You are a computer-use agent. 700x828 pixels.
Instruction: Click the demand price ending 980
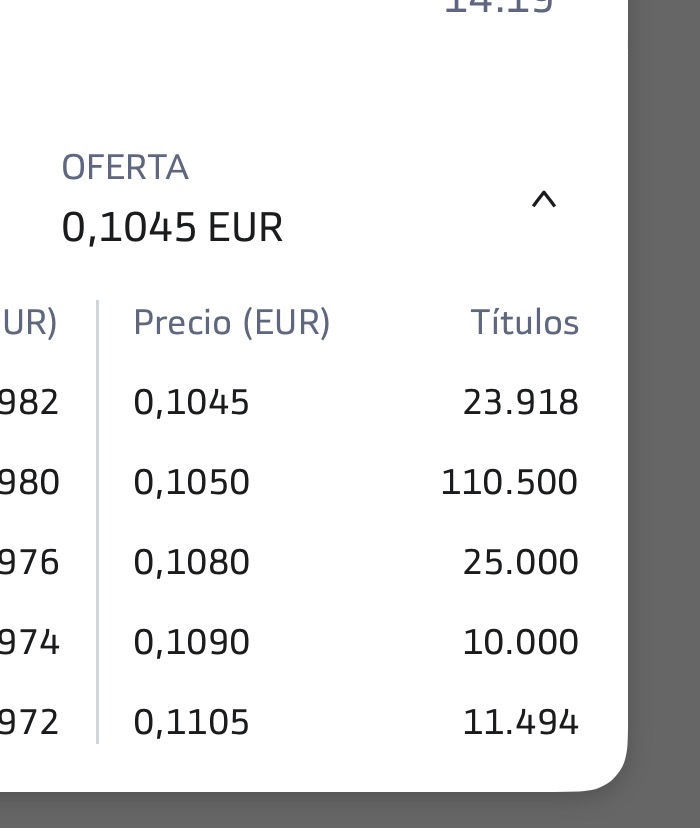click(29, 482)
